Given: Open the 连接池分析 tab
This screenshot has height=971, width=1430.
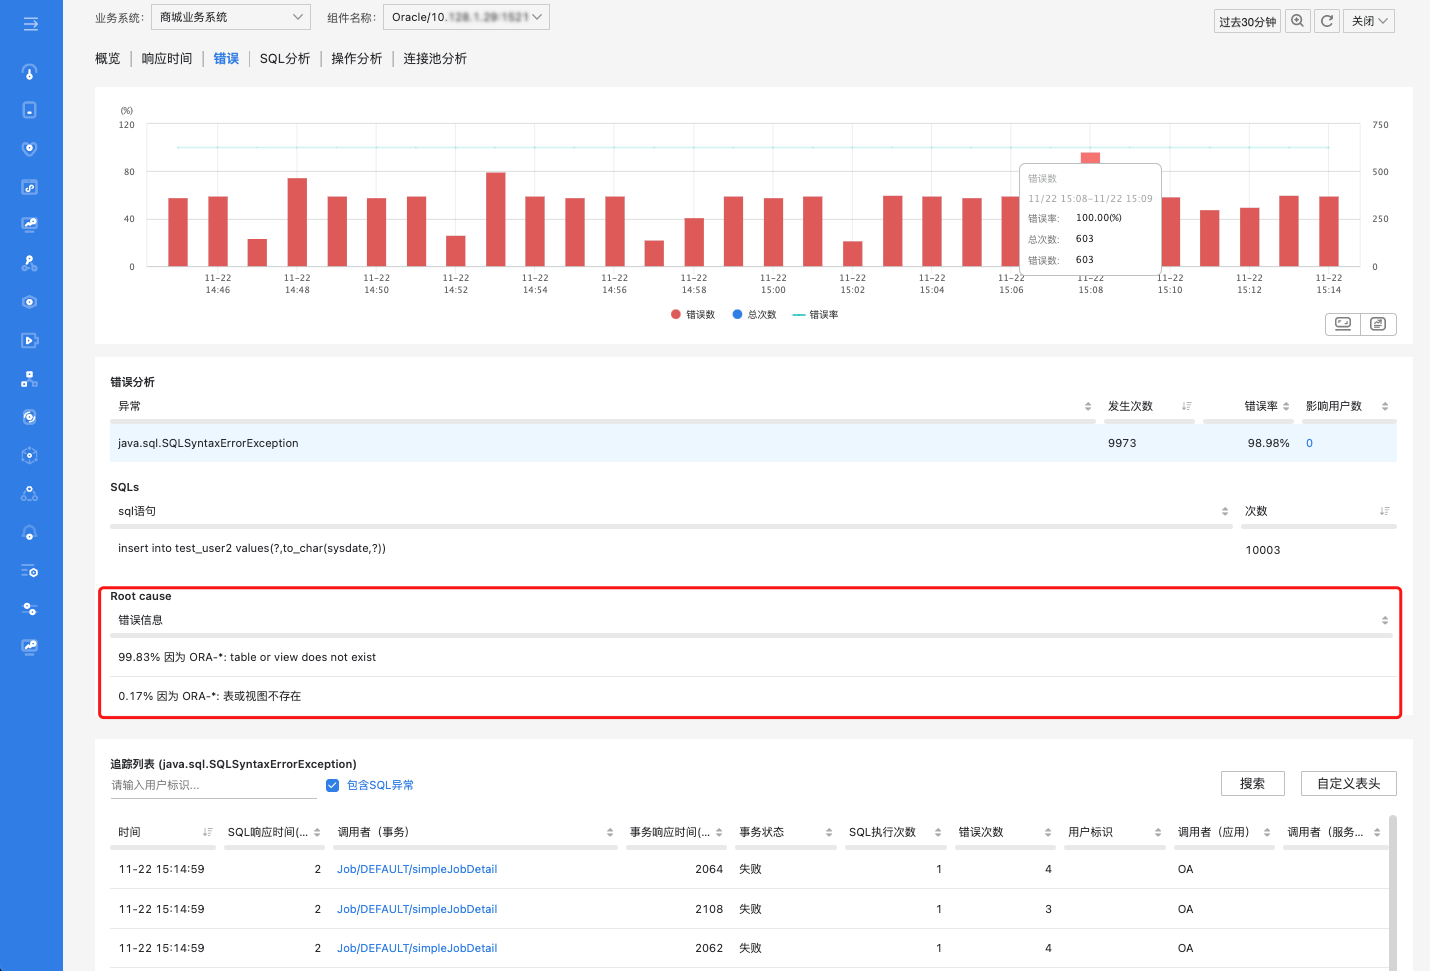Looking at the screenshot, I should click(x=435, y=58).
